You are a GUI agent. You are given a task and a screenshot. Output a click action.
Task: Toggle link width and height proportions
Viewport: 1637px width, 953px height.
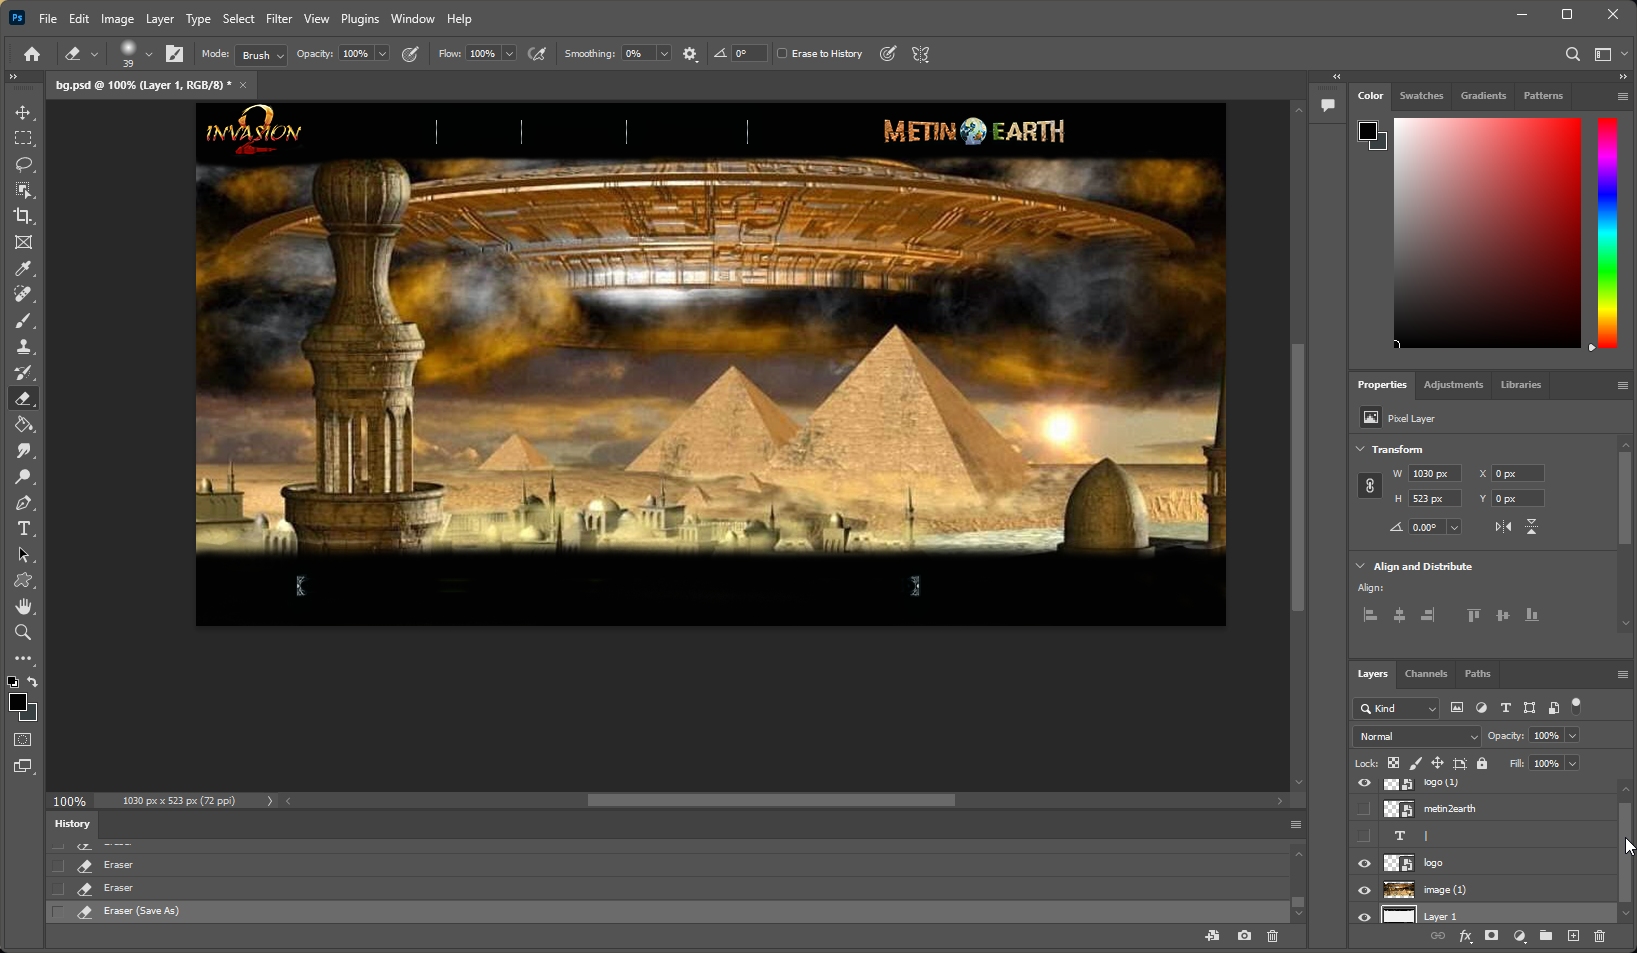tap(1370, 486)
